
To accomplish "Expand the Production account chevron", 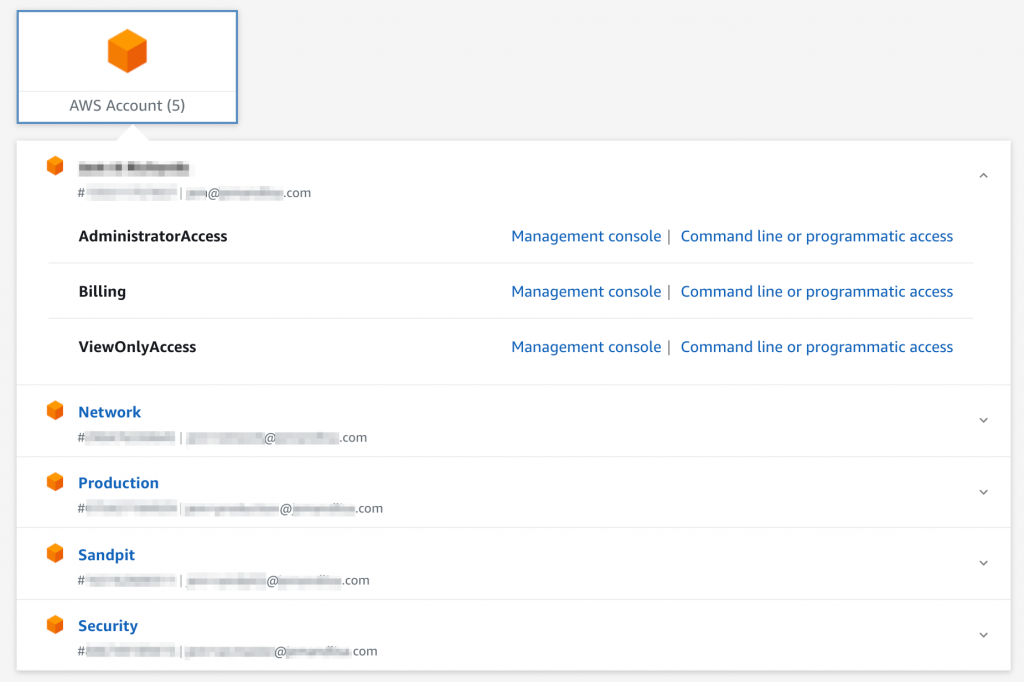I will click(x=984, y=493).
